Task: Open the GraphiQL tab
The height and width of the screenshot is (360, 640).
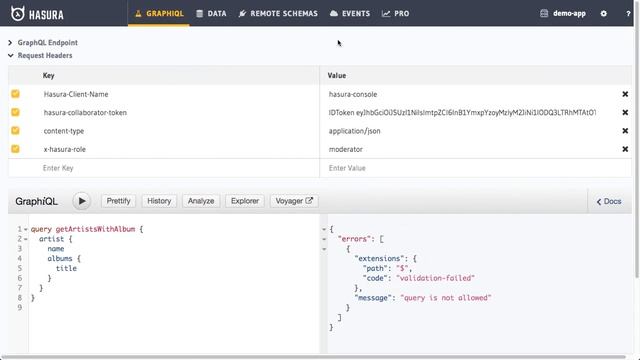Action: [159, 13]
